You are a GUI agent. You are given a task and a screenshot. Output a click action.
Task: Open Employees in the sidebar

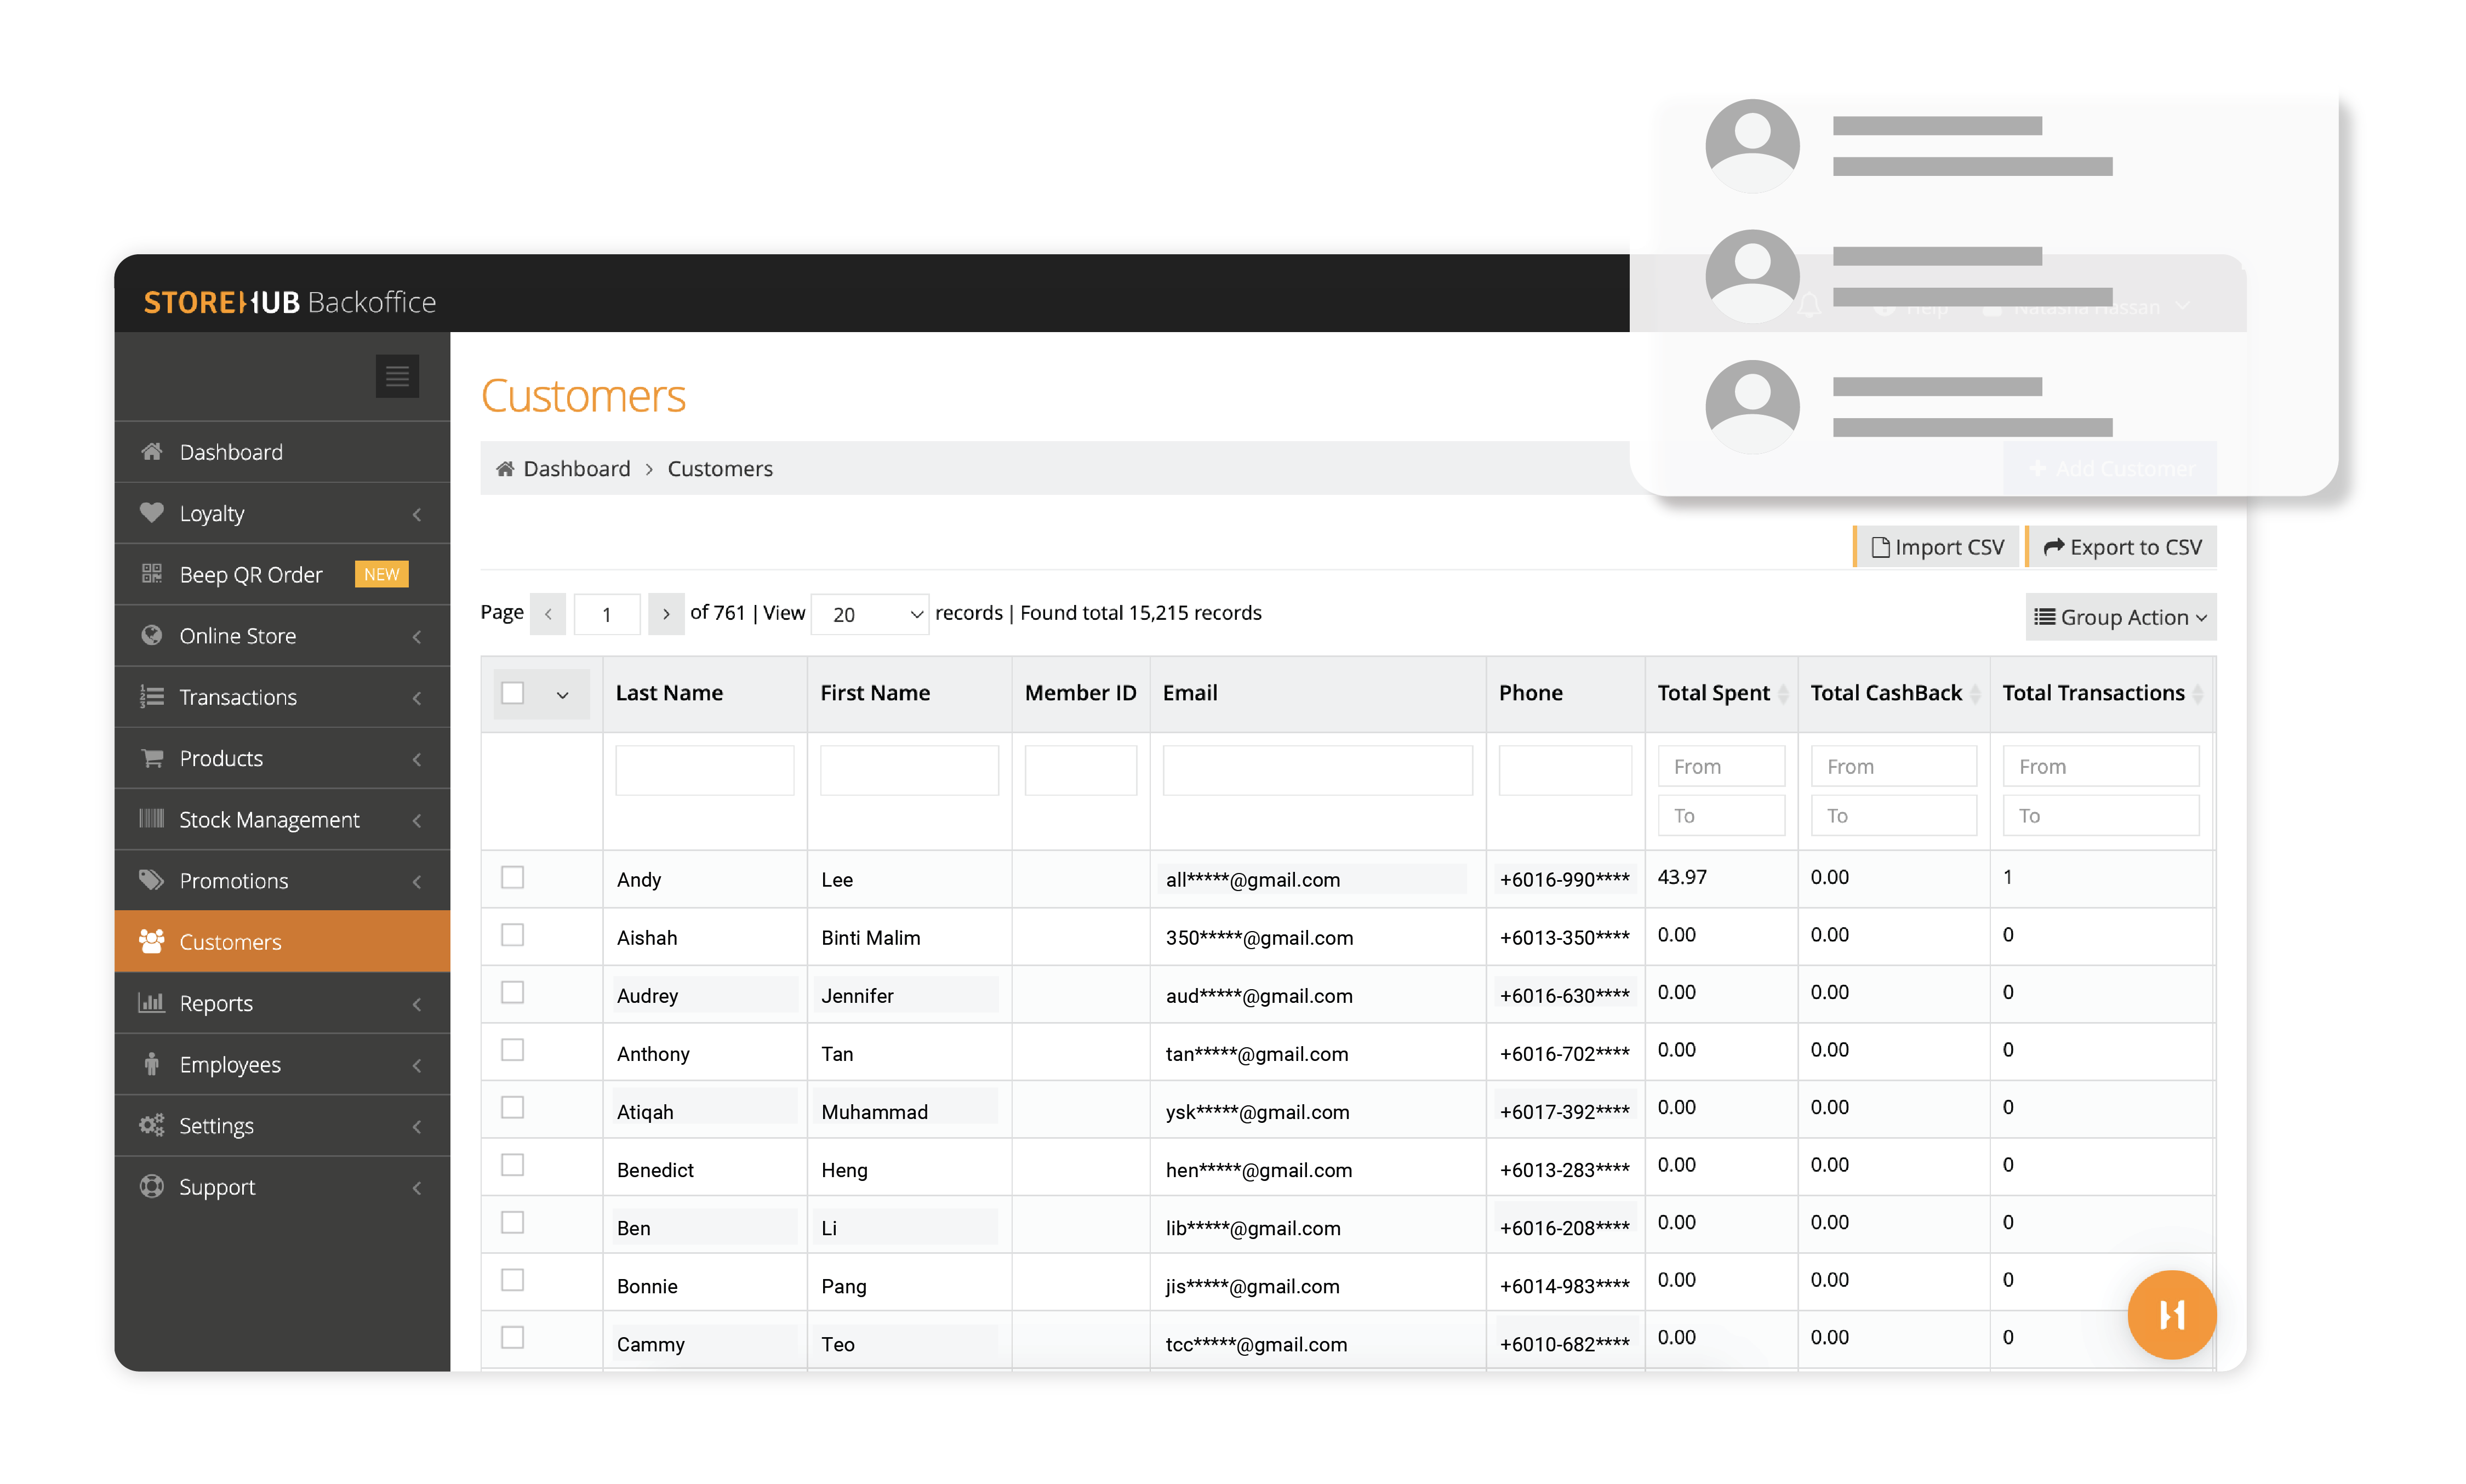[x=282, y=1064]
